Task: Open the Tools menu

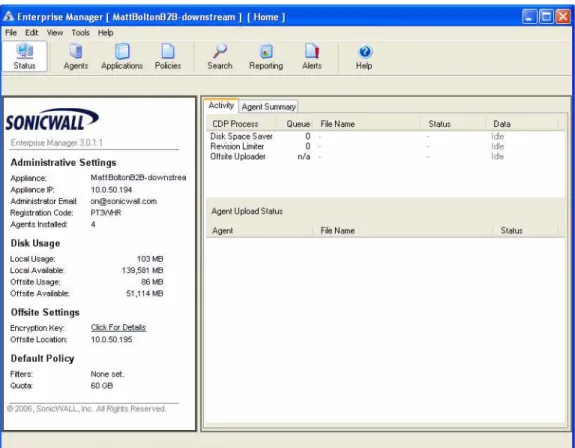Action: click(80, 33)
